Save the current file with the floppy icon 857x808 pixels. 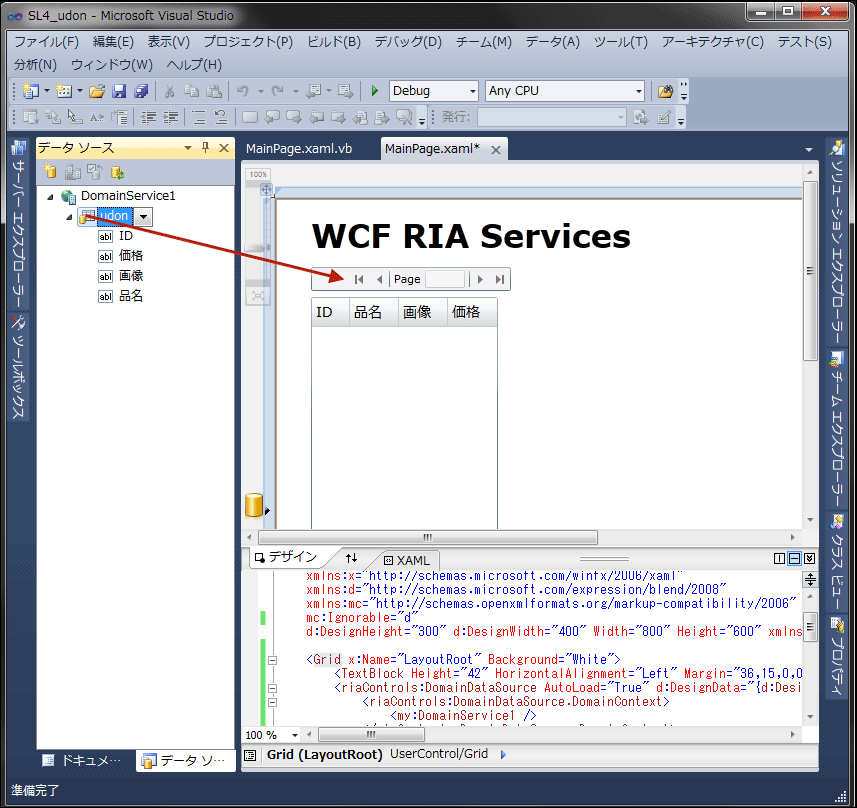point(119,91)
